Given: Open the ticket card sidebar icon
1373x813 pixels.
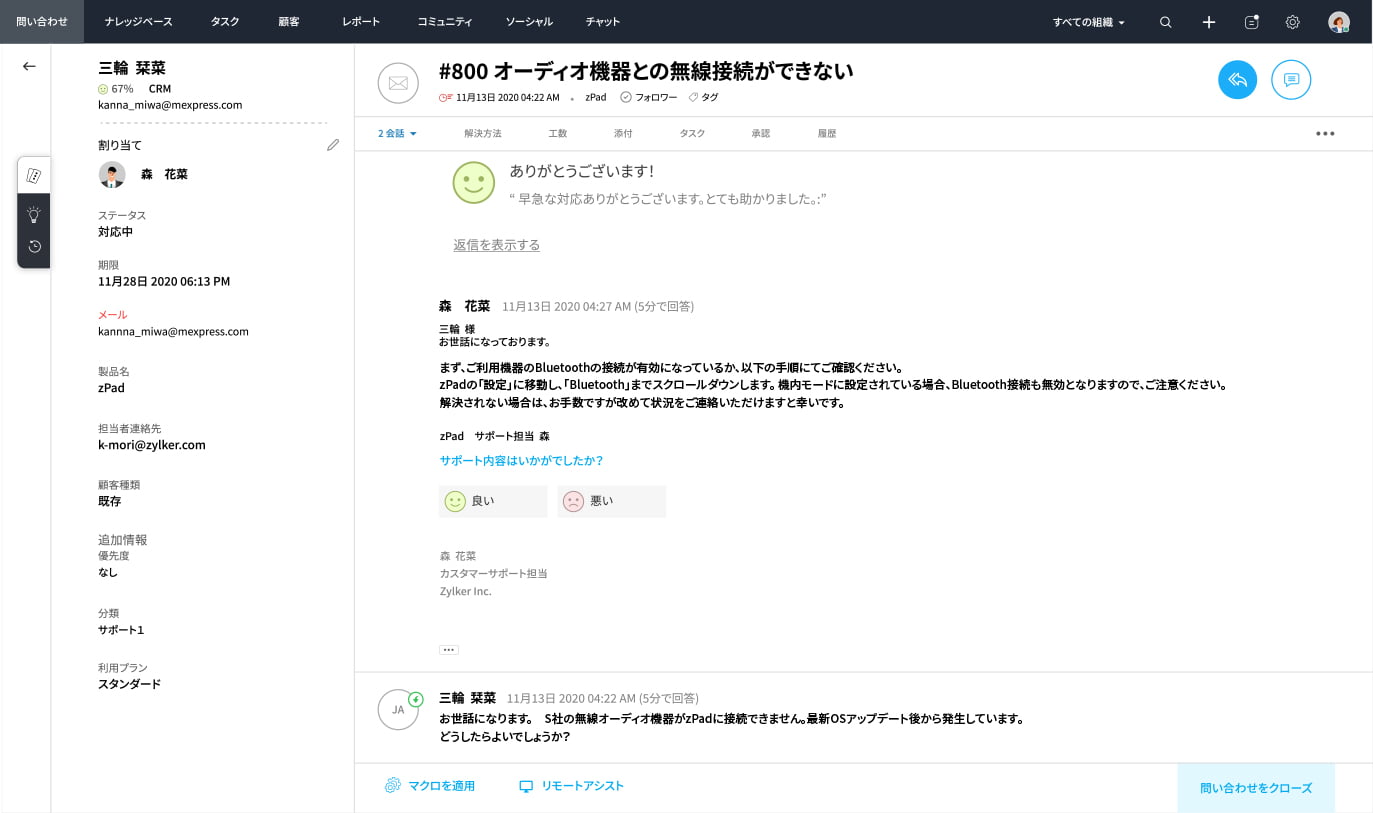Looking at the screenshot, I should pyautogui.click(x=33, y=175).
